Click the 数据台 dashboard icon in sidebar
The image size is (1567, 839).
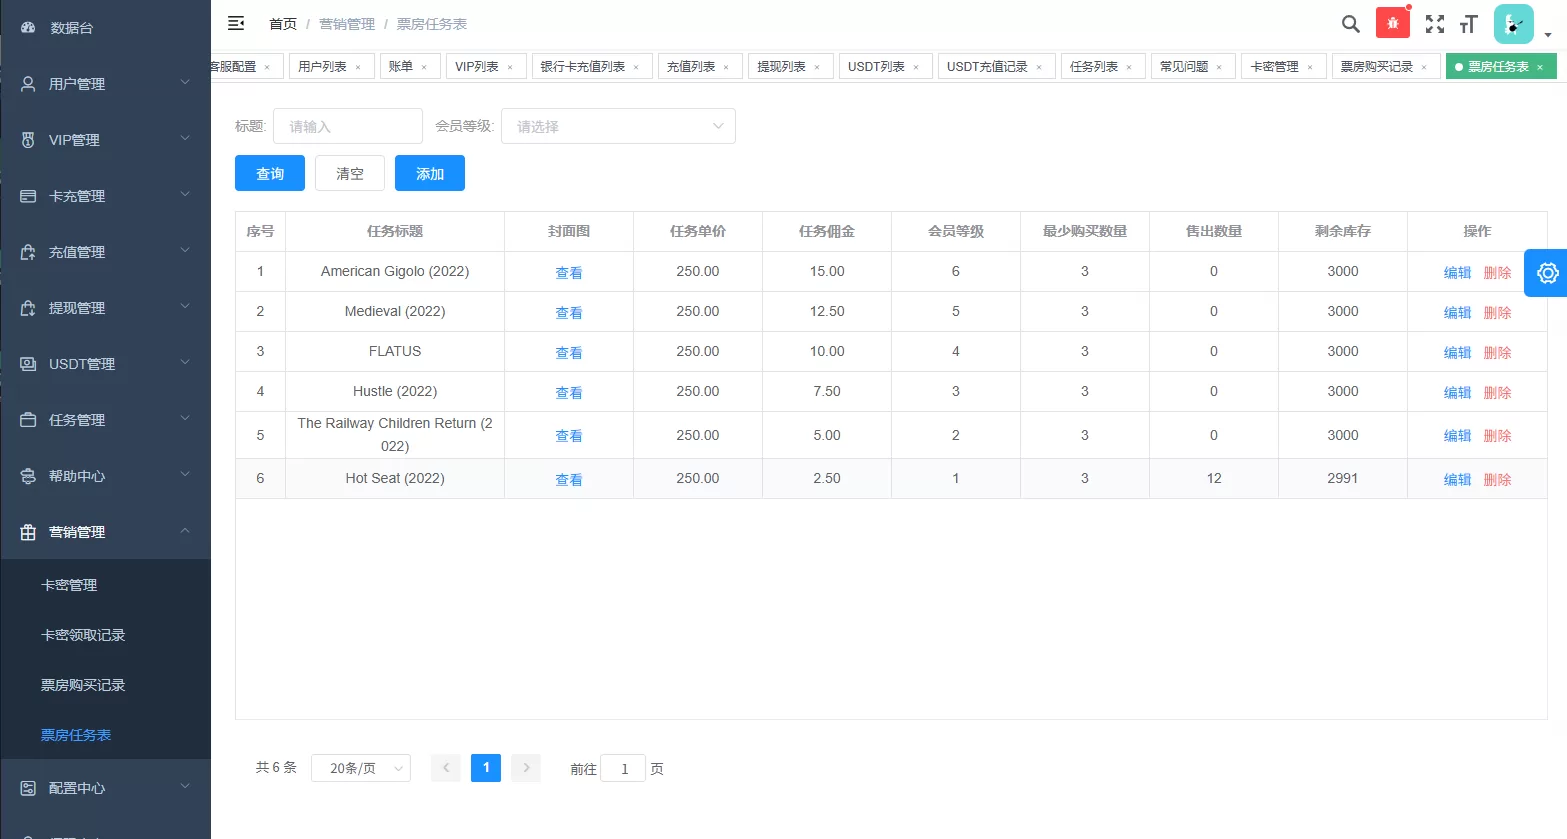[26, 27]
